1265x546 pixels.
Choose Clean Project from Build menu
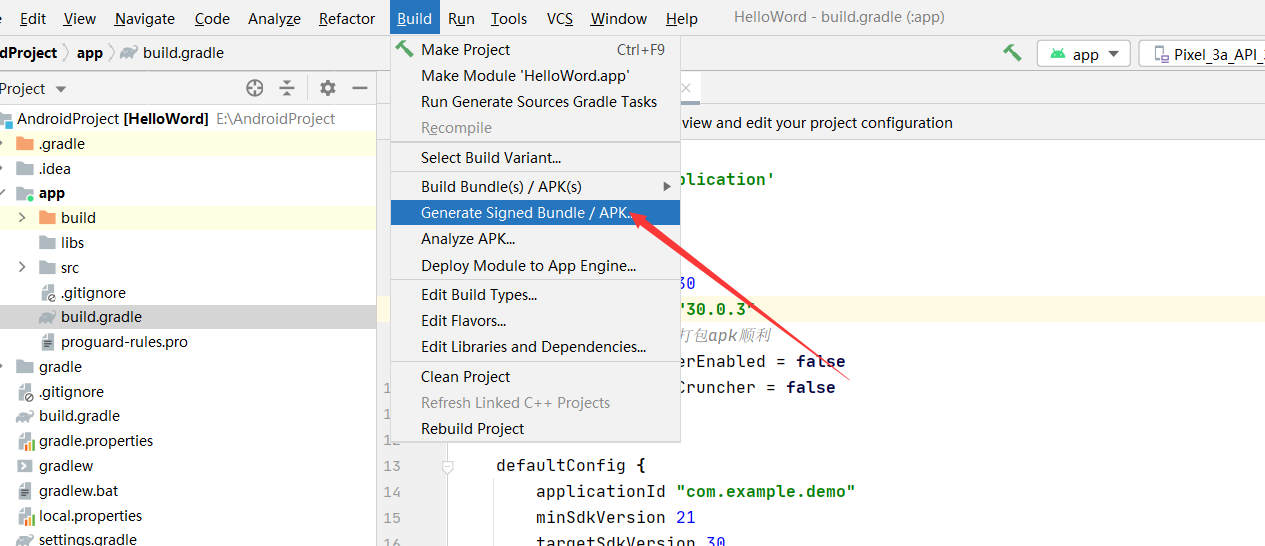point(465,377)
